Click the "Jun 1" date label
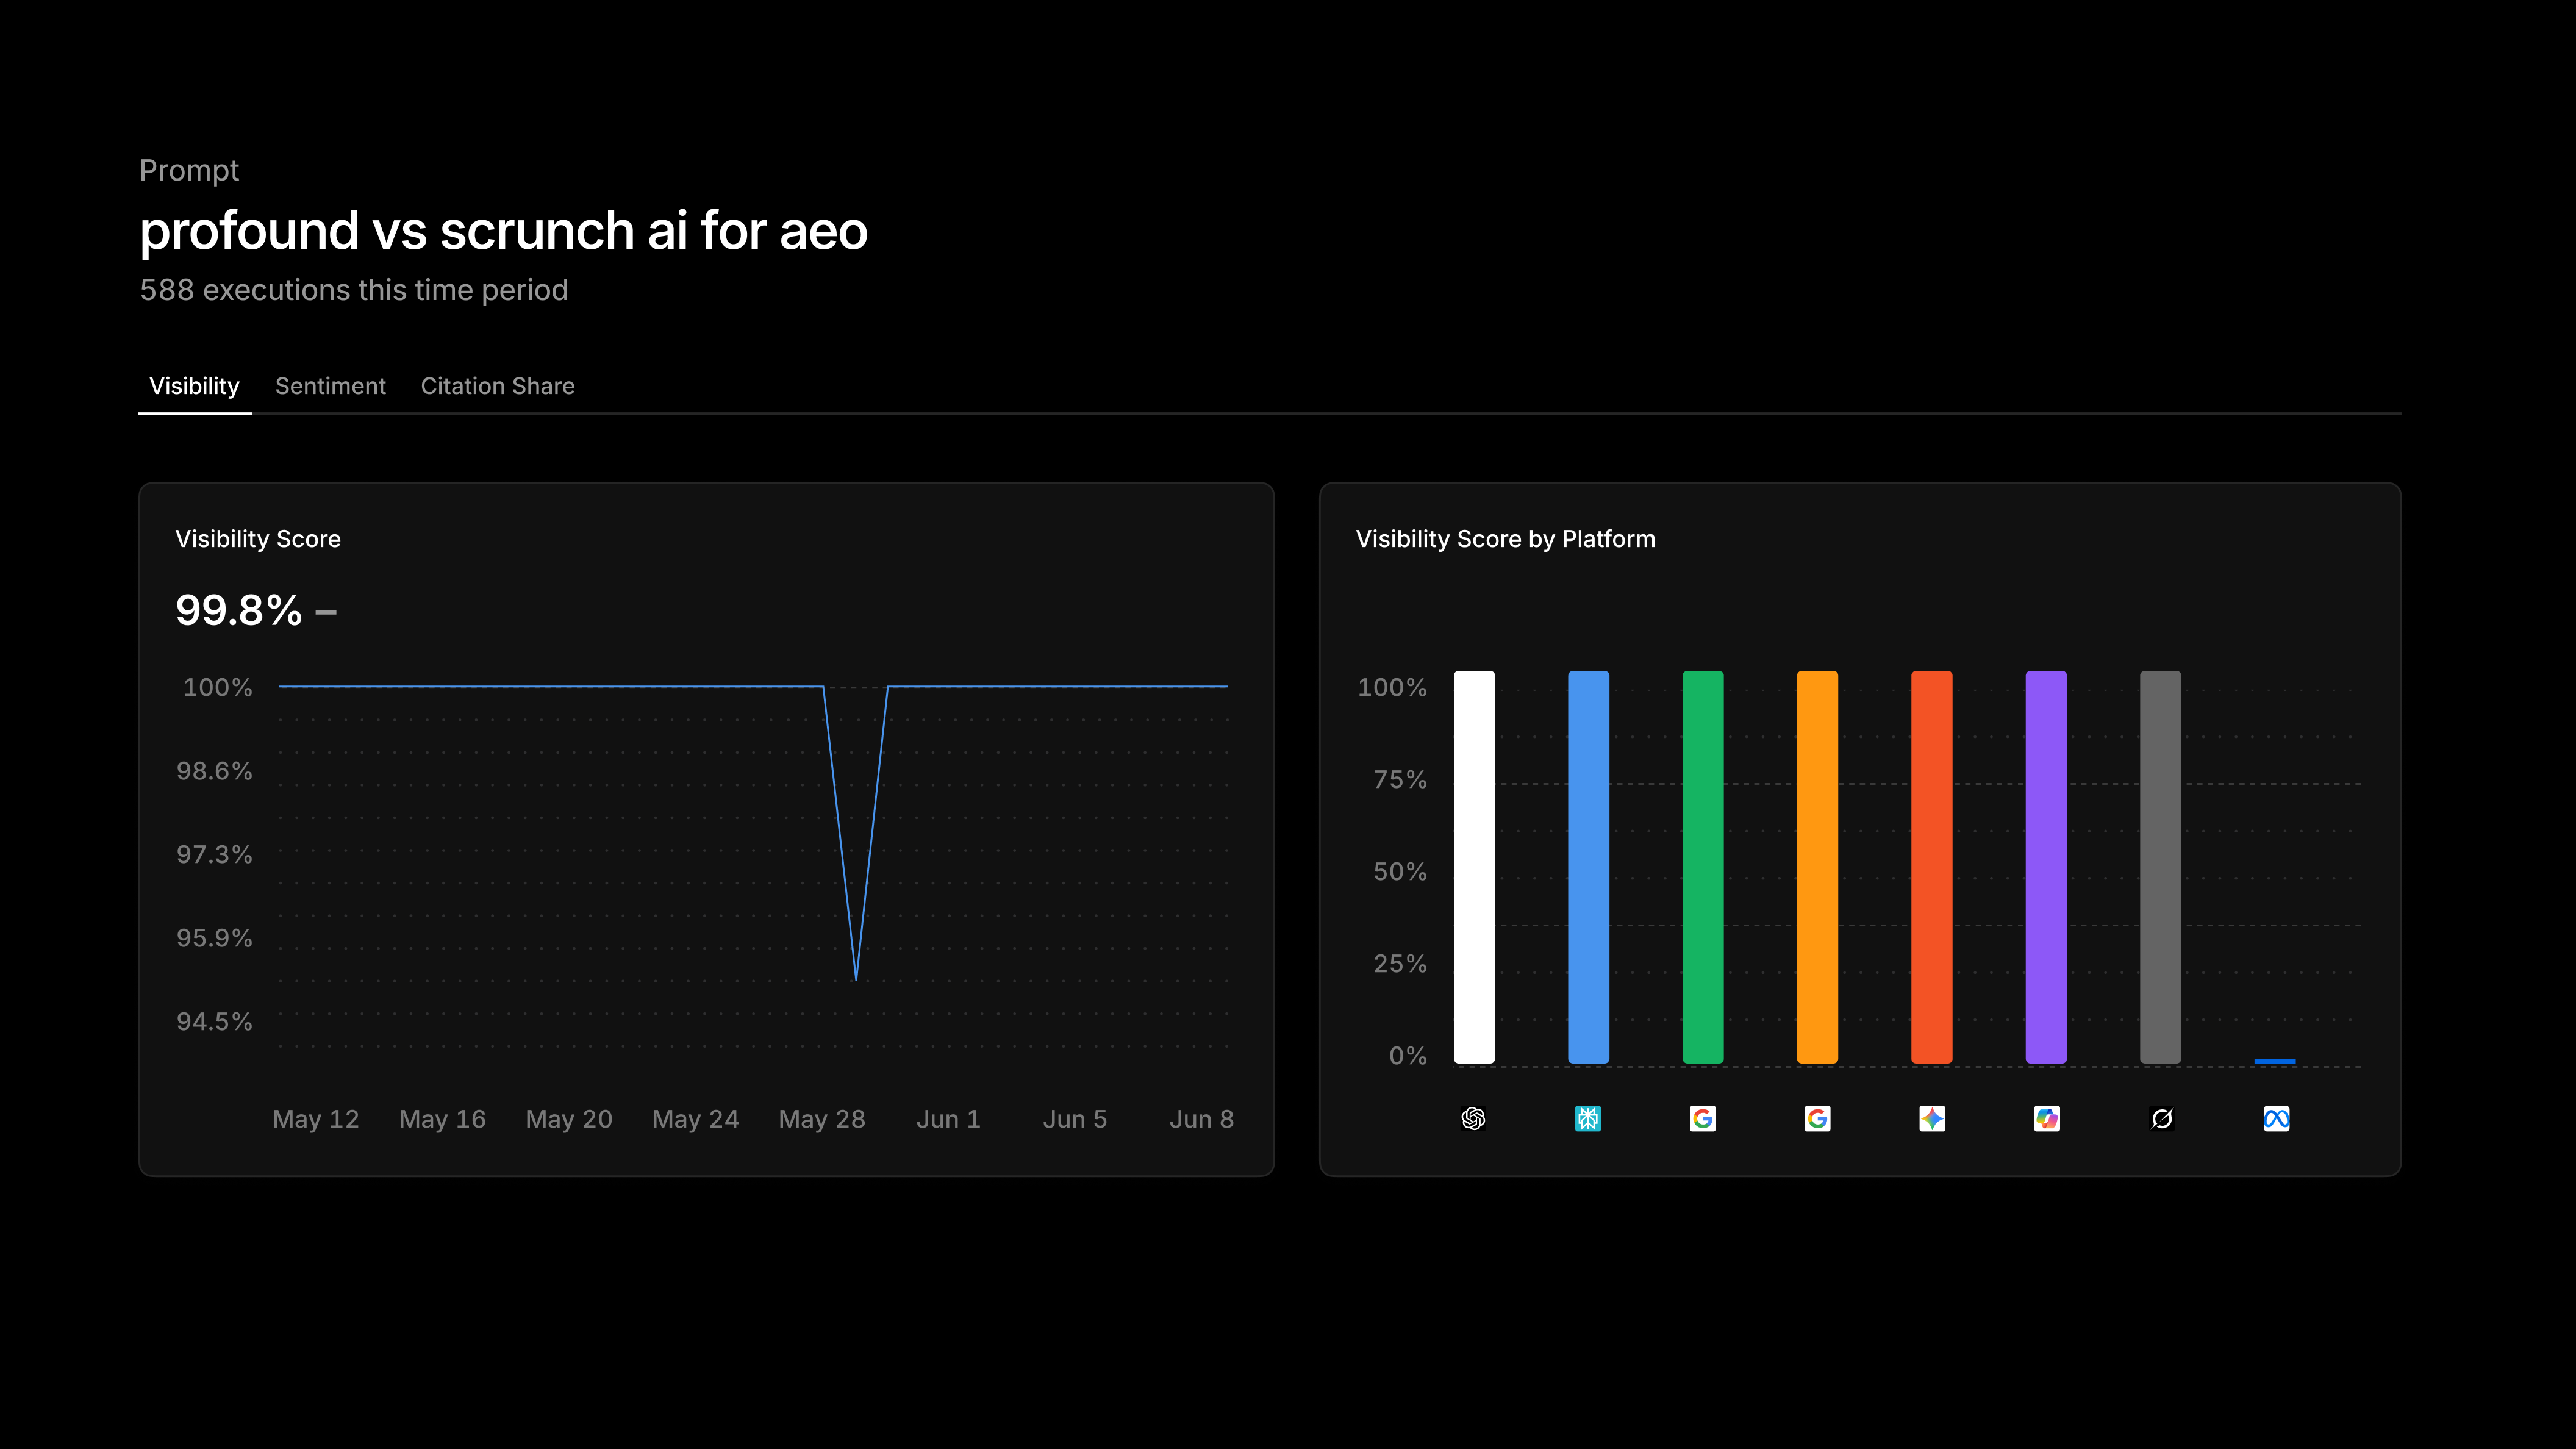The image size is (2576, 1449). tap(949, 1119)
